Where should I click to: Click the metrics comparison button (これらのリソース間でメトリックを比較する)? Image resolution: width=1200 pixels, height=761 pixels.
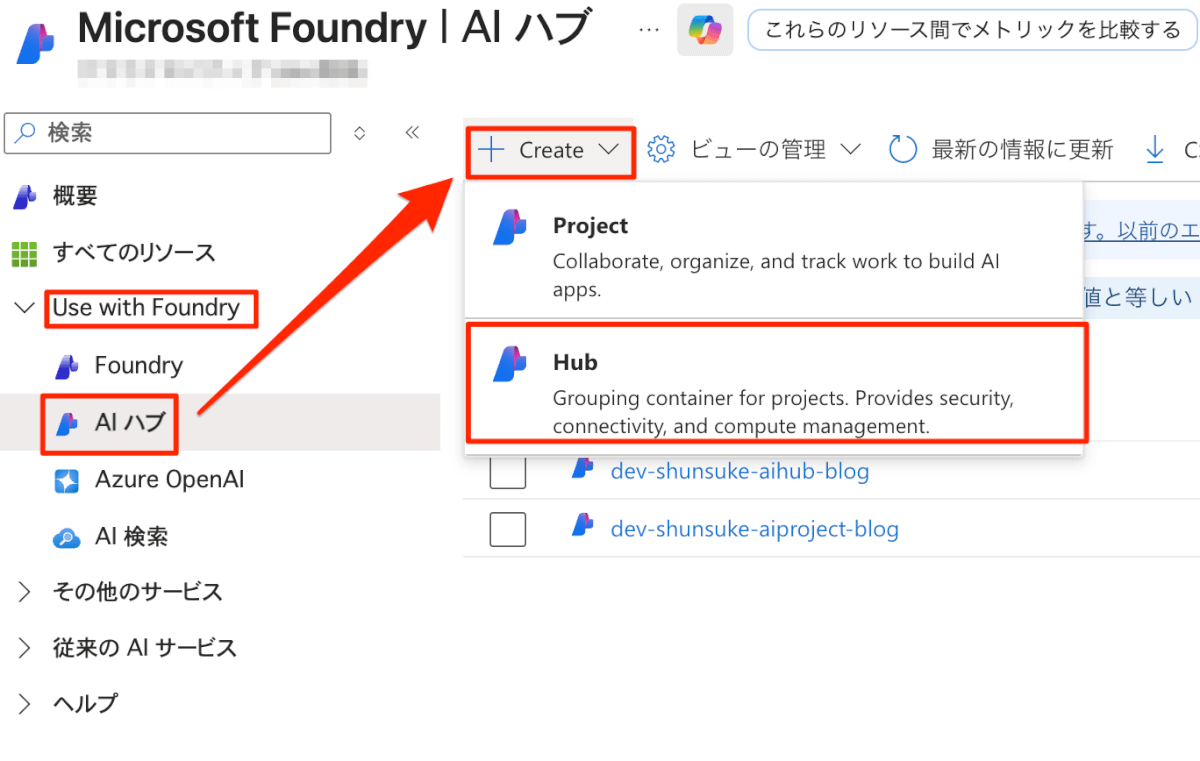click(x=972, y=31)
